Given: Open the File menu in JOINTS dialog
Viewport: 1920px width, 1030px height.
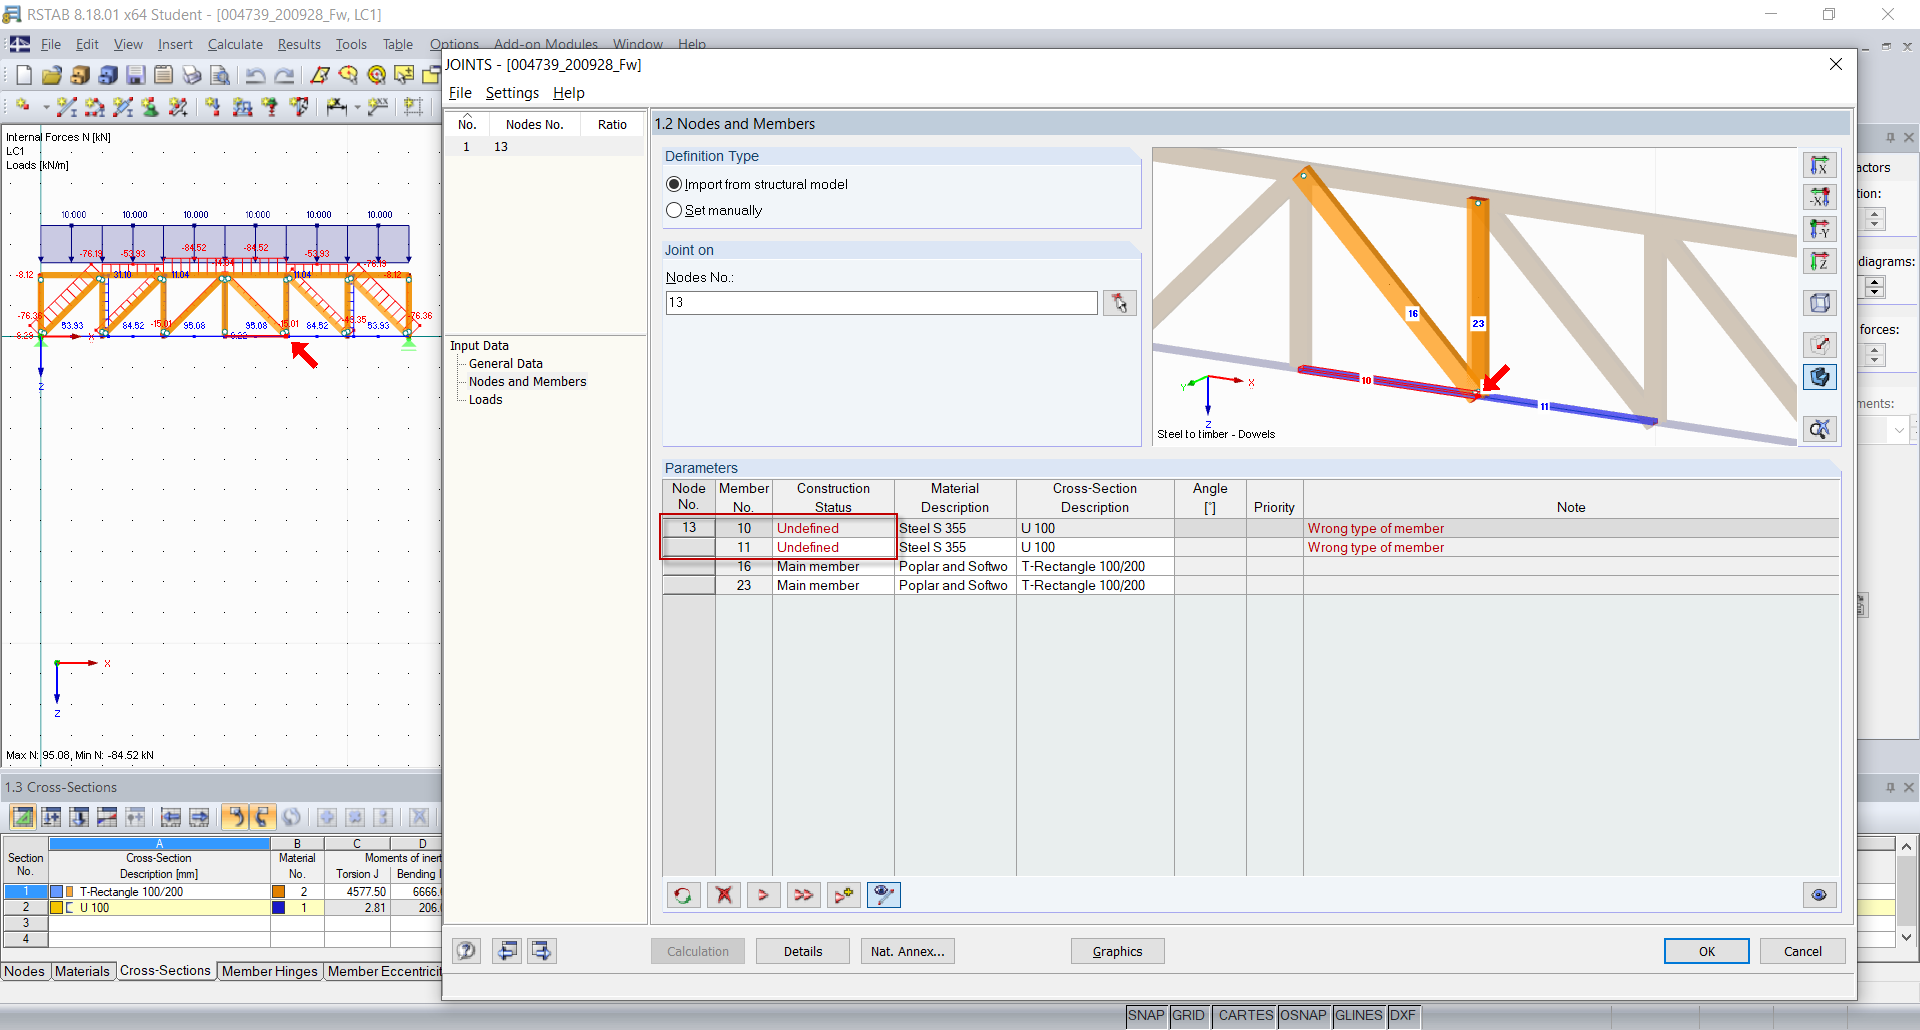Looking at the screenshot, I should point(460,93).
